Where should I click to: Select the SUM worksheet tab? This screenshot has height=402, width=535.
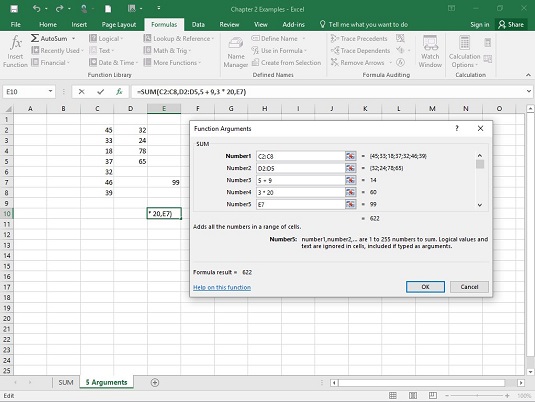[66, 383]
